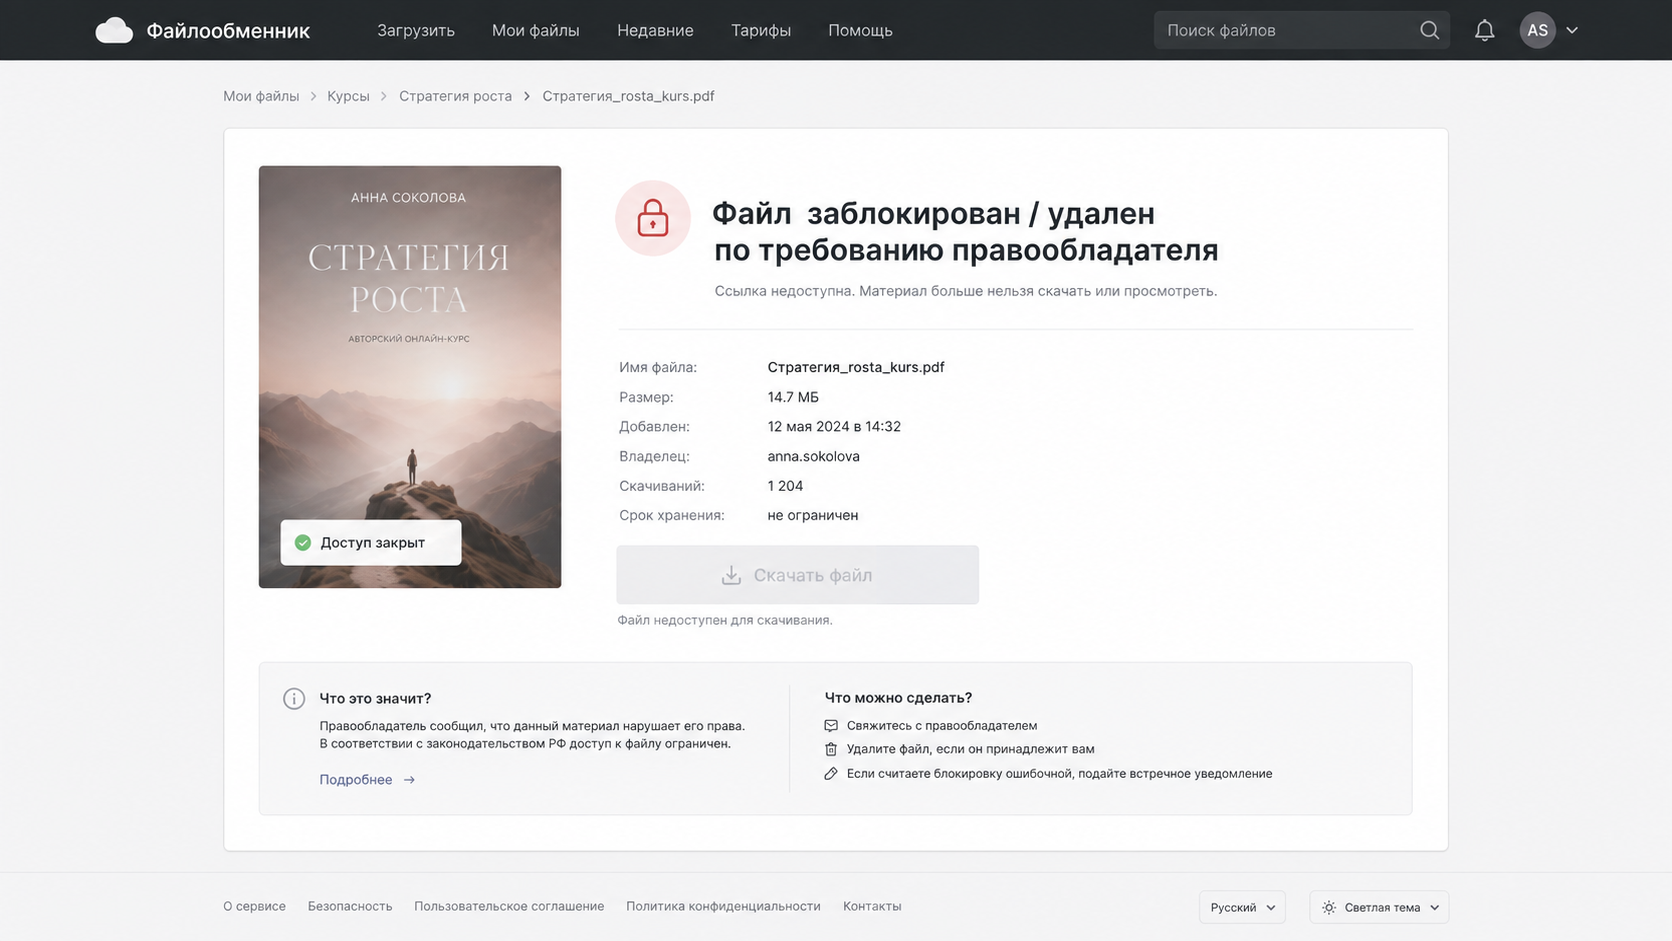The width and height of the screenshot is (1672, 941).
Task: Click the info circle icon
Action: tap(294, 698)
